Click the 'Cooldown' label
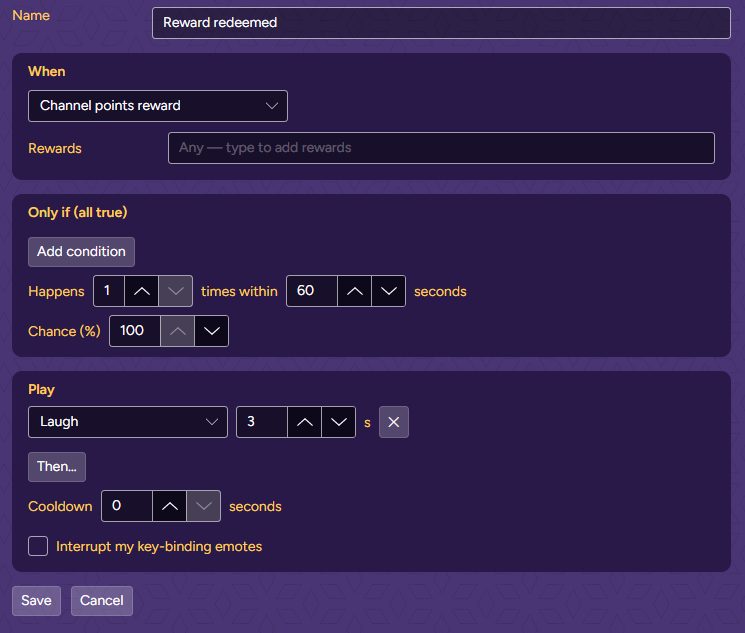745x633 pixels. (60, 506)
